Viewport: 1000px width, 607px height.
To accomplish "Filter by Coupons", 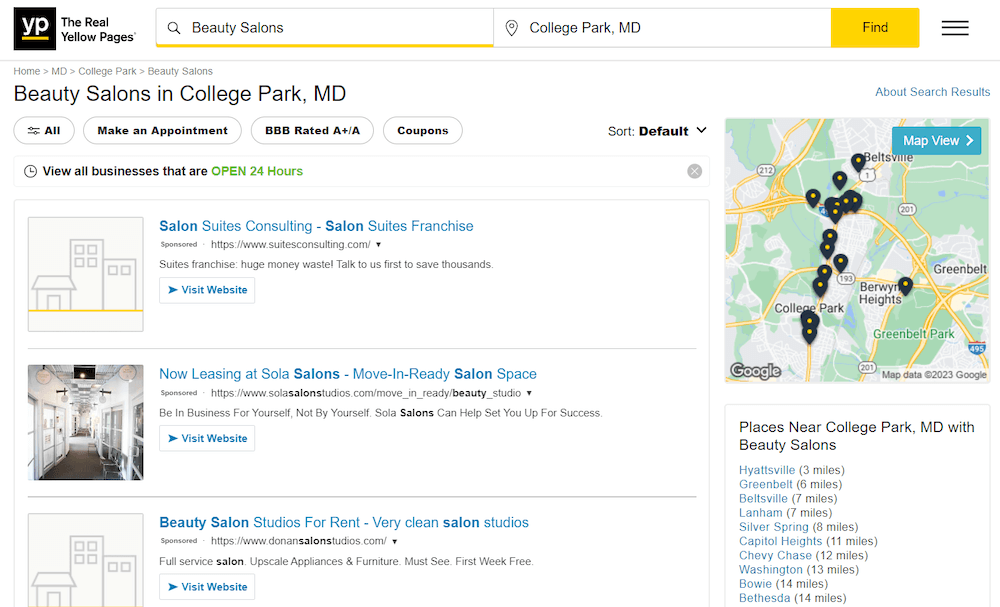I will 423,131.
